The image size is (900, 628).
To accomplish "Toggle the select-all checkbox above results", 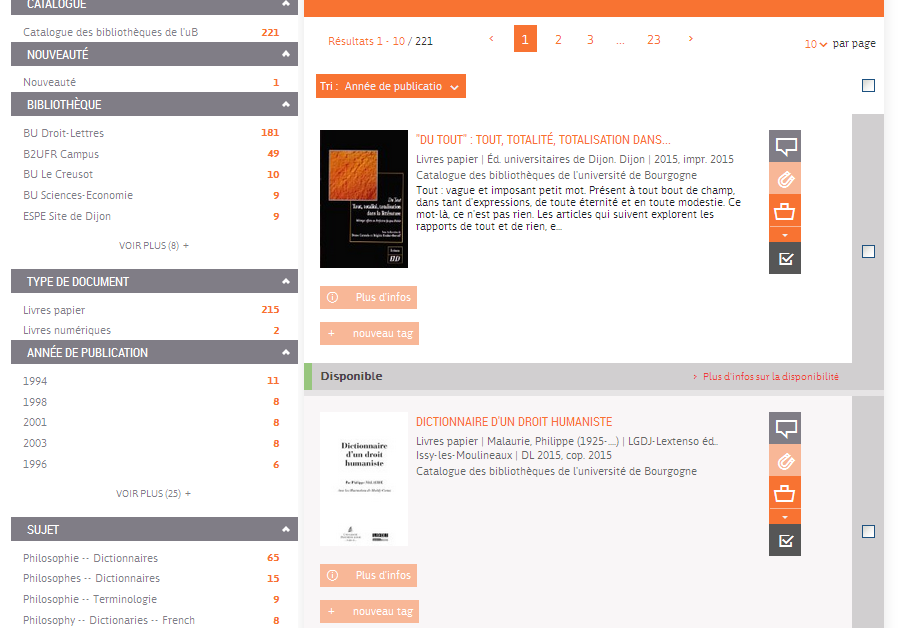I will 868,86.
